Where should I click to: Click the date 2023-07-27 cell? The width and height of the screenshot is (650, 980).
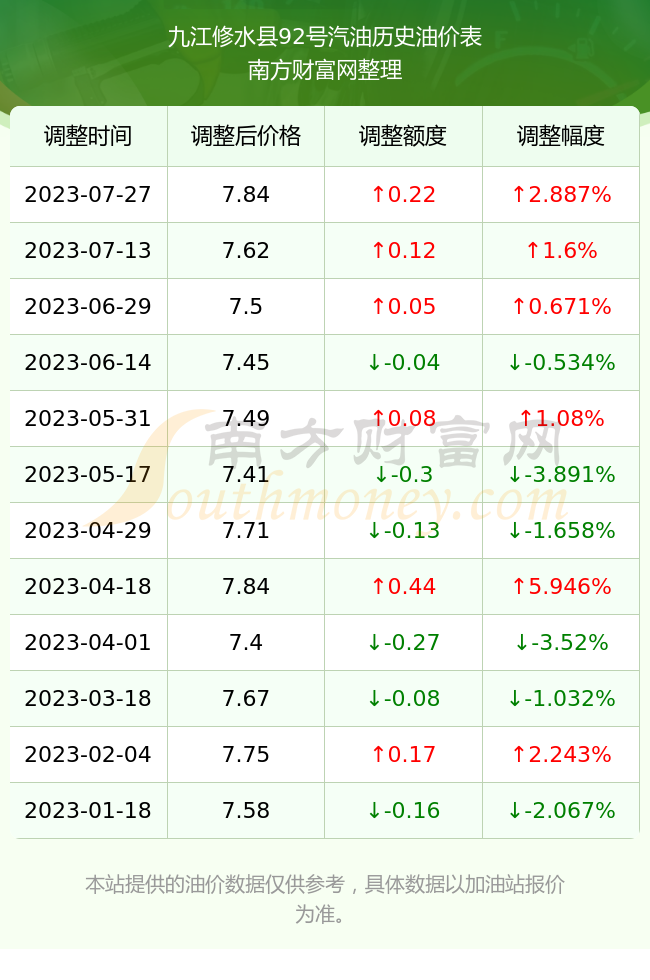[x=88, y=194]
